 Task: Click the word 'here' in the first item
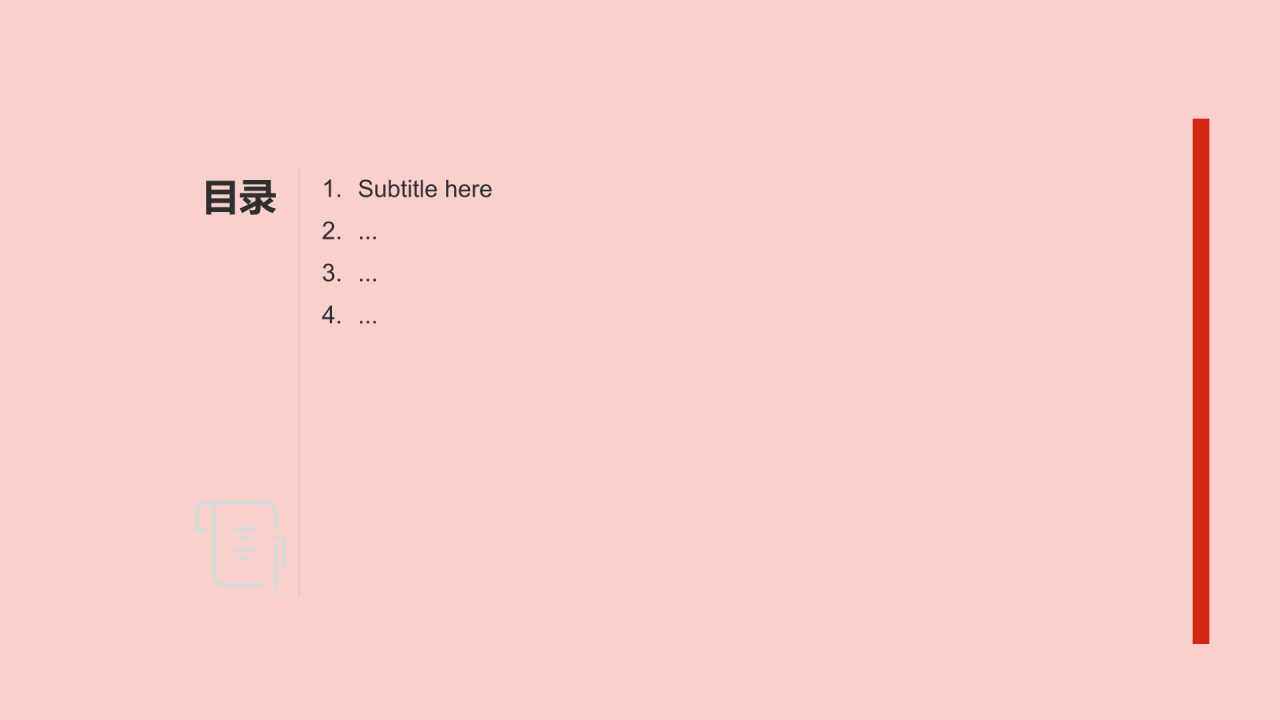coord(469,189)
